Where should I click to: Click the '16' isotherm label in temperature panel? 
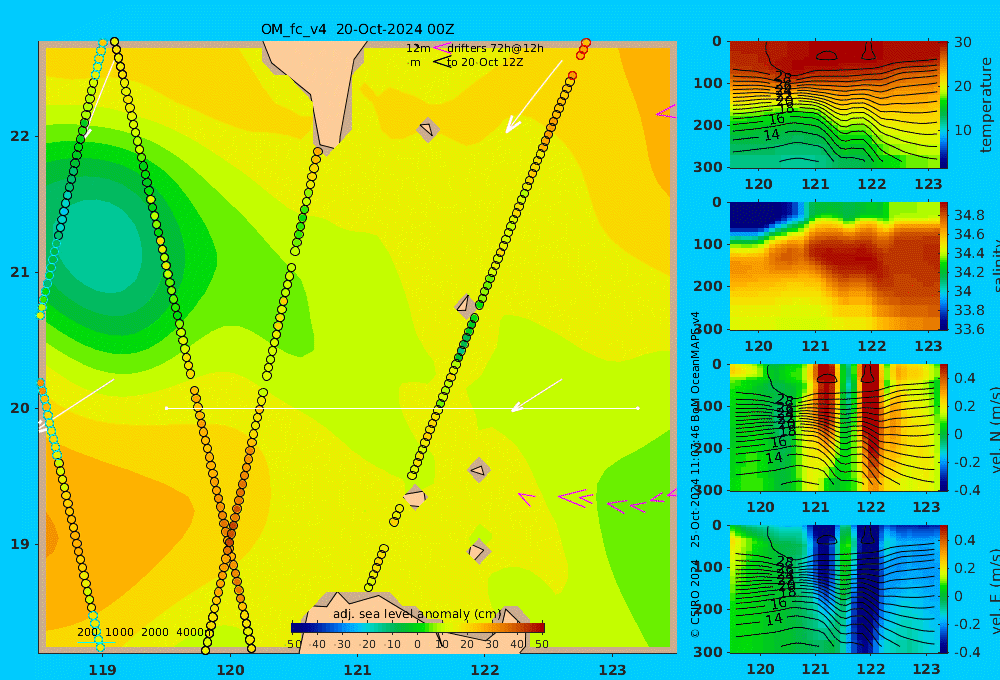click(x=776, y=119)
